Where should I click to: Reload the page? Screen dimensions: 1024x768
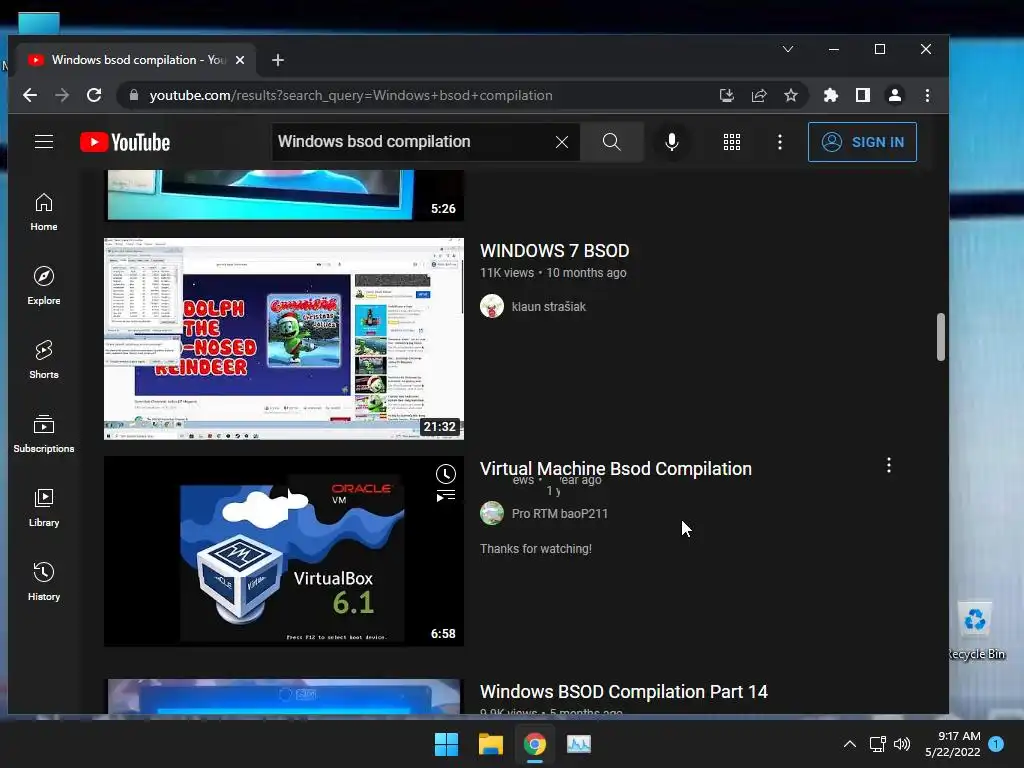[x=94, y=95]
